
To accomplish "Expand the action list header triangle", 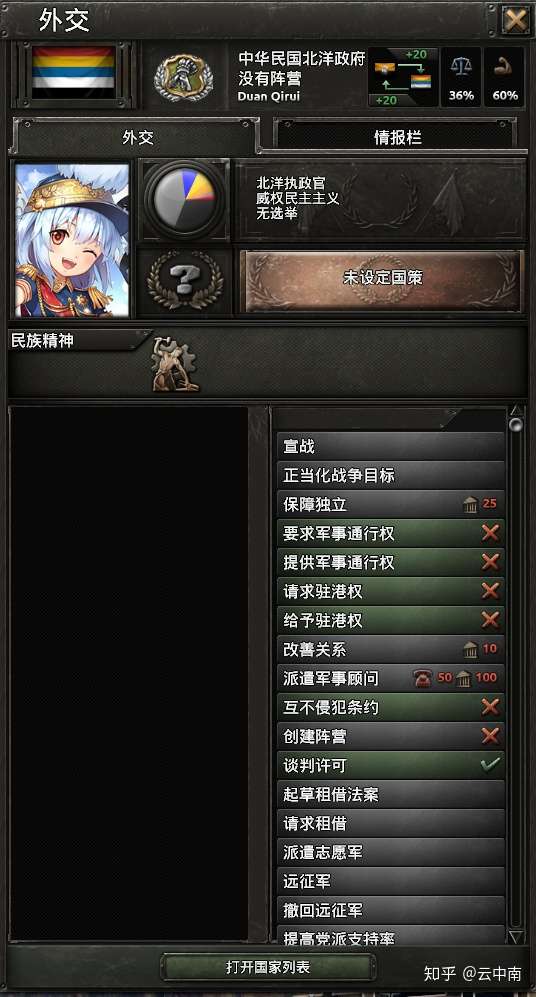I will click(x=452, y=417).
